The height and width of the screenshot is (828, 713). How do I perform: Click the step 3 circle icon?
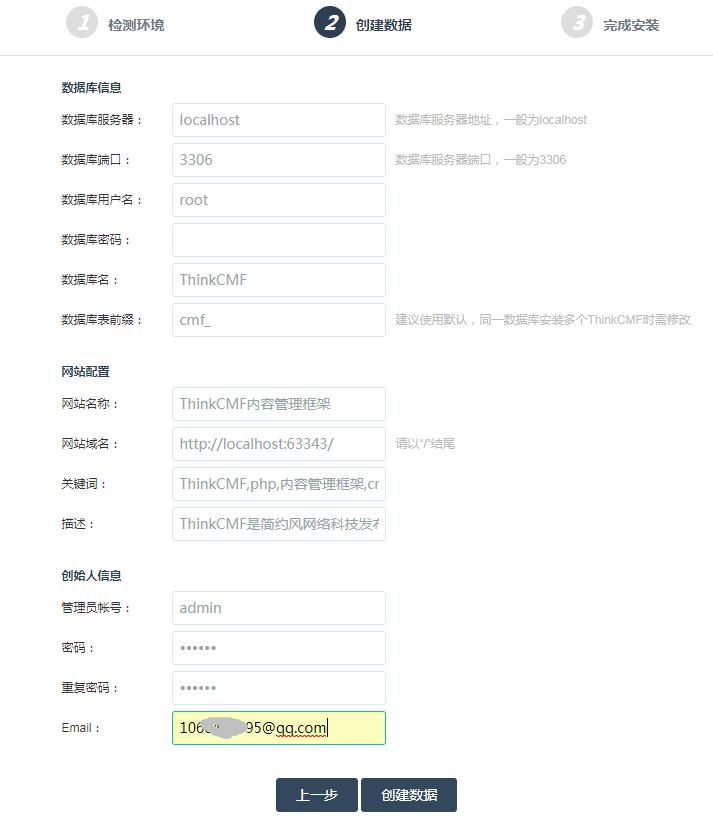pyautogui.click(x=577, y=22)
